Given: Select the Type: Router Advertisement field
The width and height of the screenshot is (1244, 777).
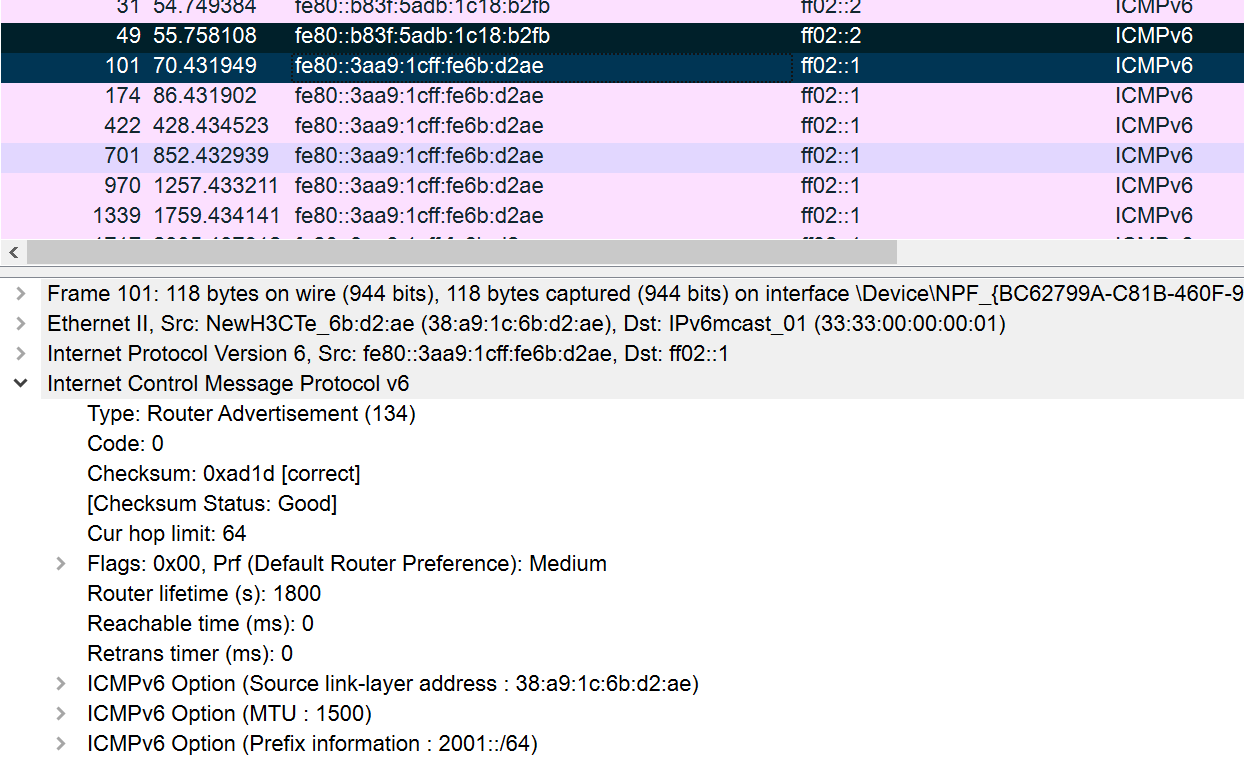Looking at the screenshot, I should 251,414.
